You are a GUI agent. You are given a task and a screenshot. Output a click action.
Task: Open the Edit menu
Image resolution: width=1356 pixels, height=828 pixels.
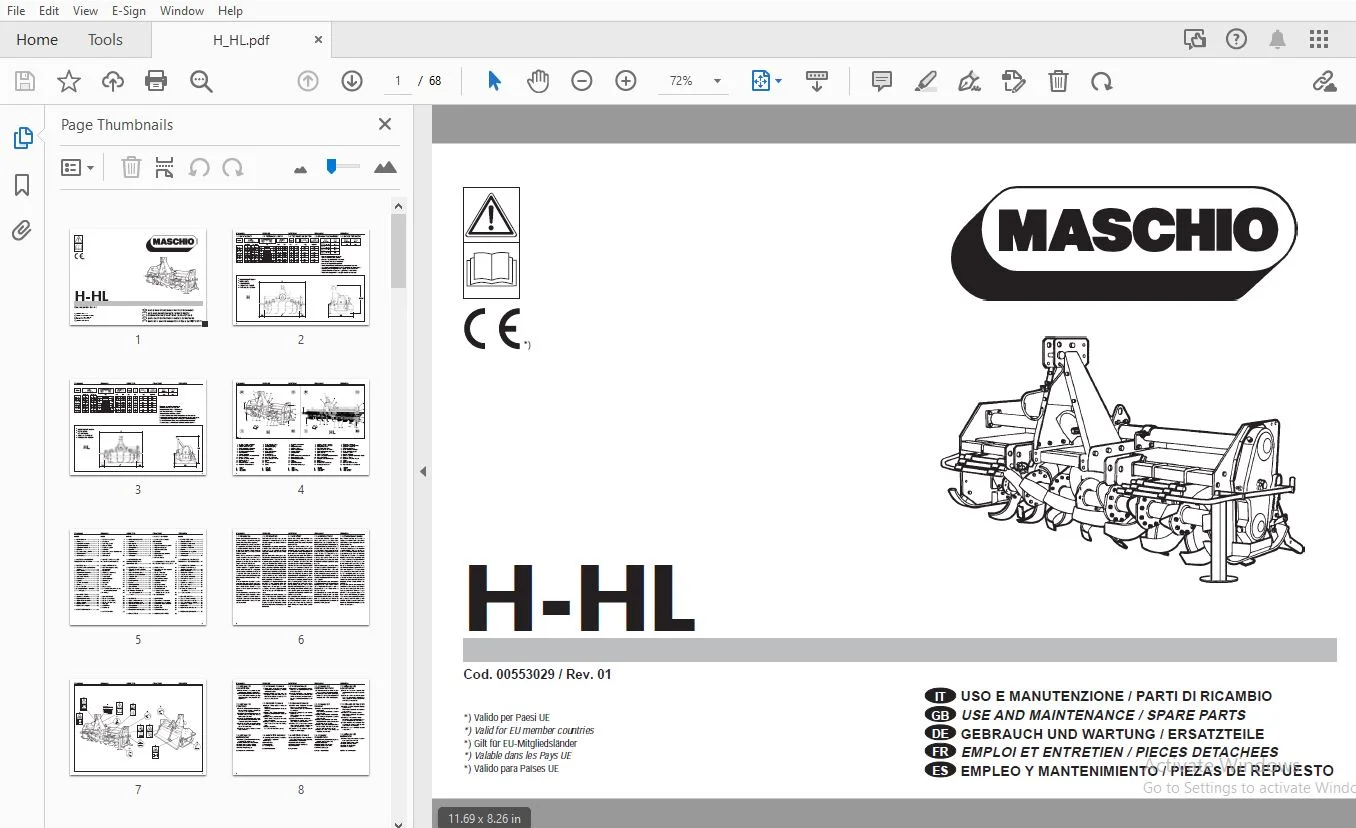coord(49,10)
